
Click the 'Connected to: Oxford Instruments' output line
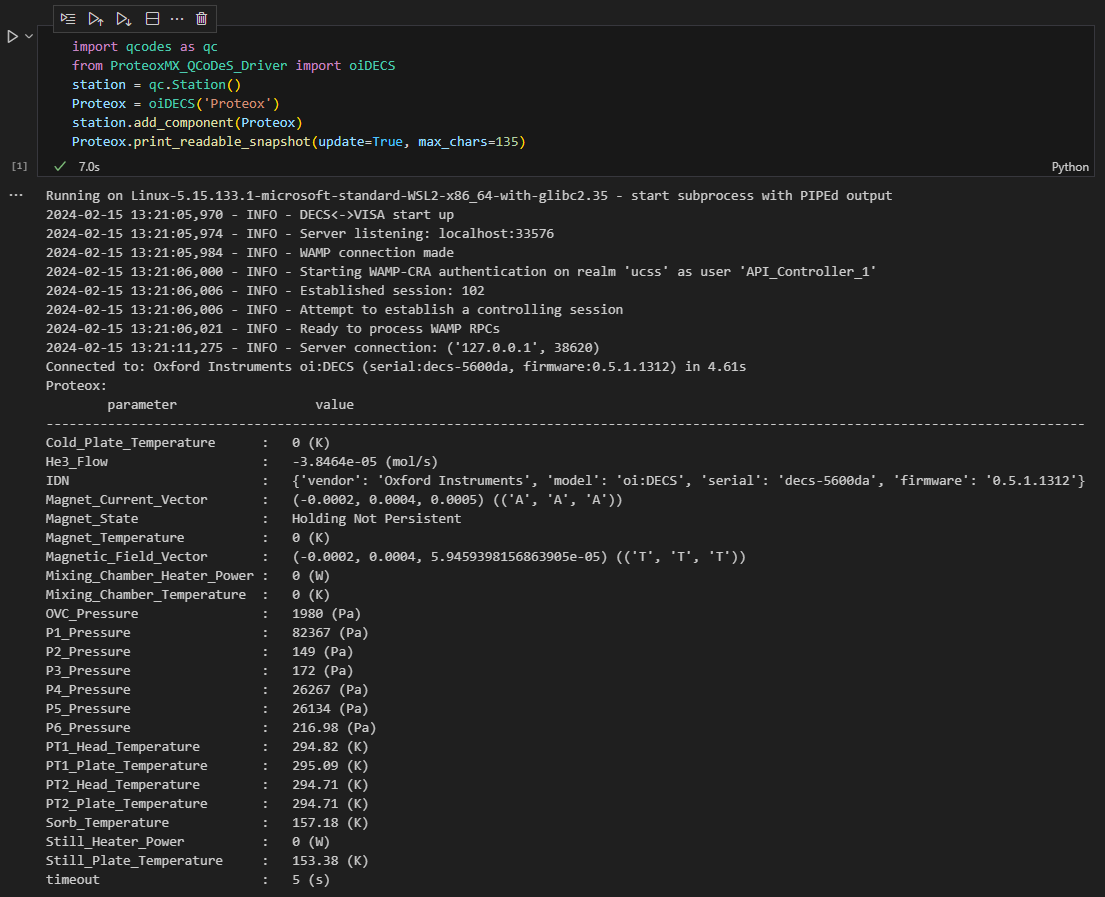pos(395,367)
